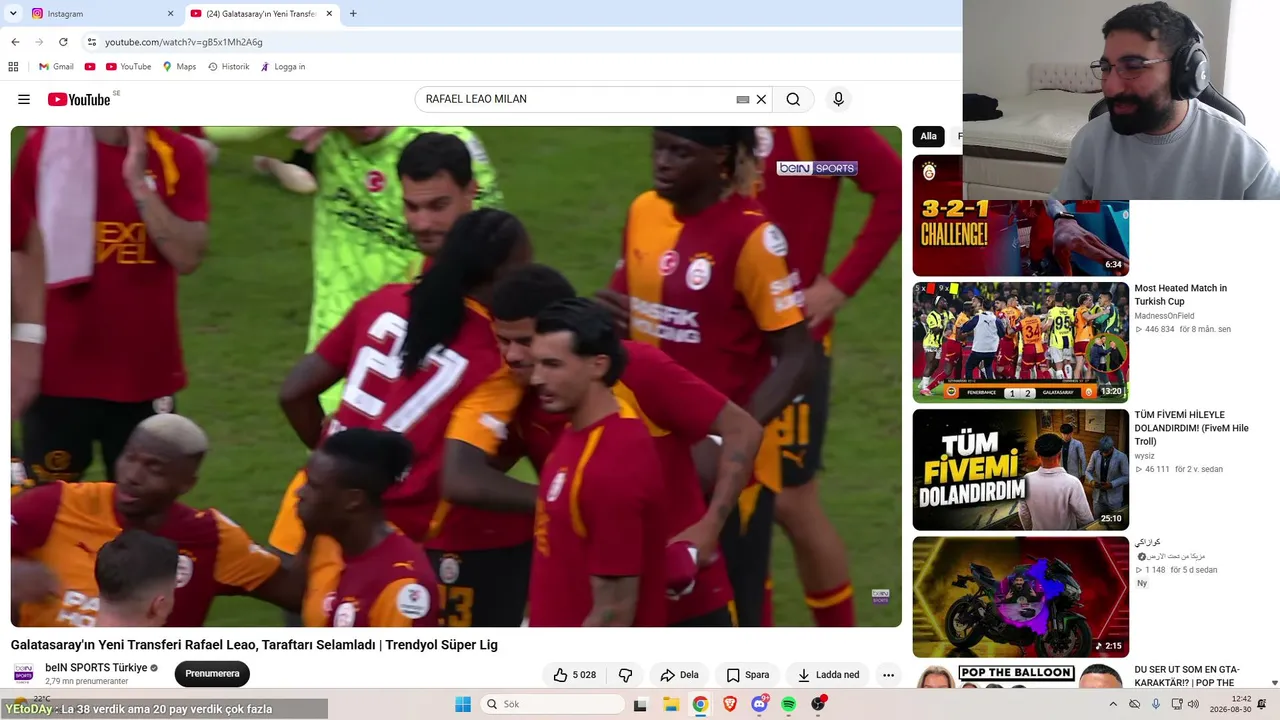Click the Windows taskbar search box
Image resolution: width=1280 pixels, height=720 pixels.
[552, 704]
